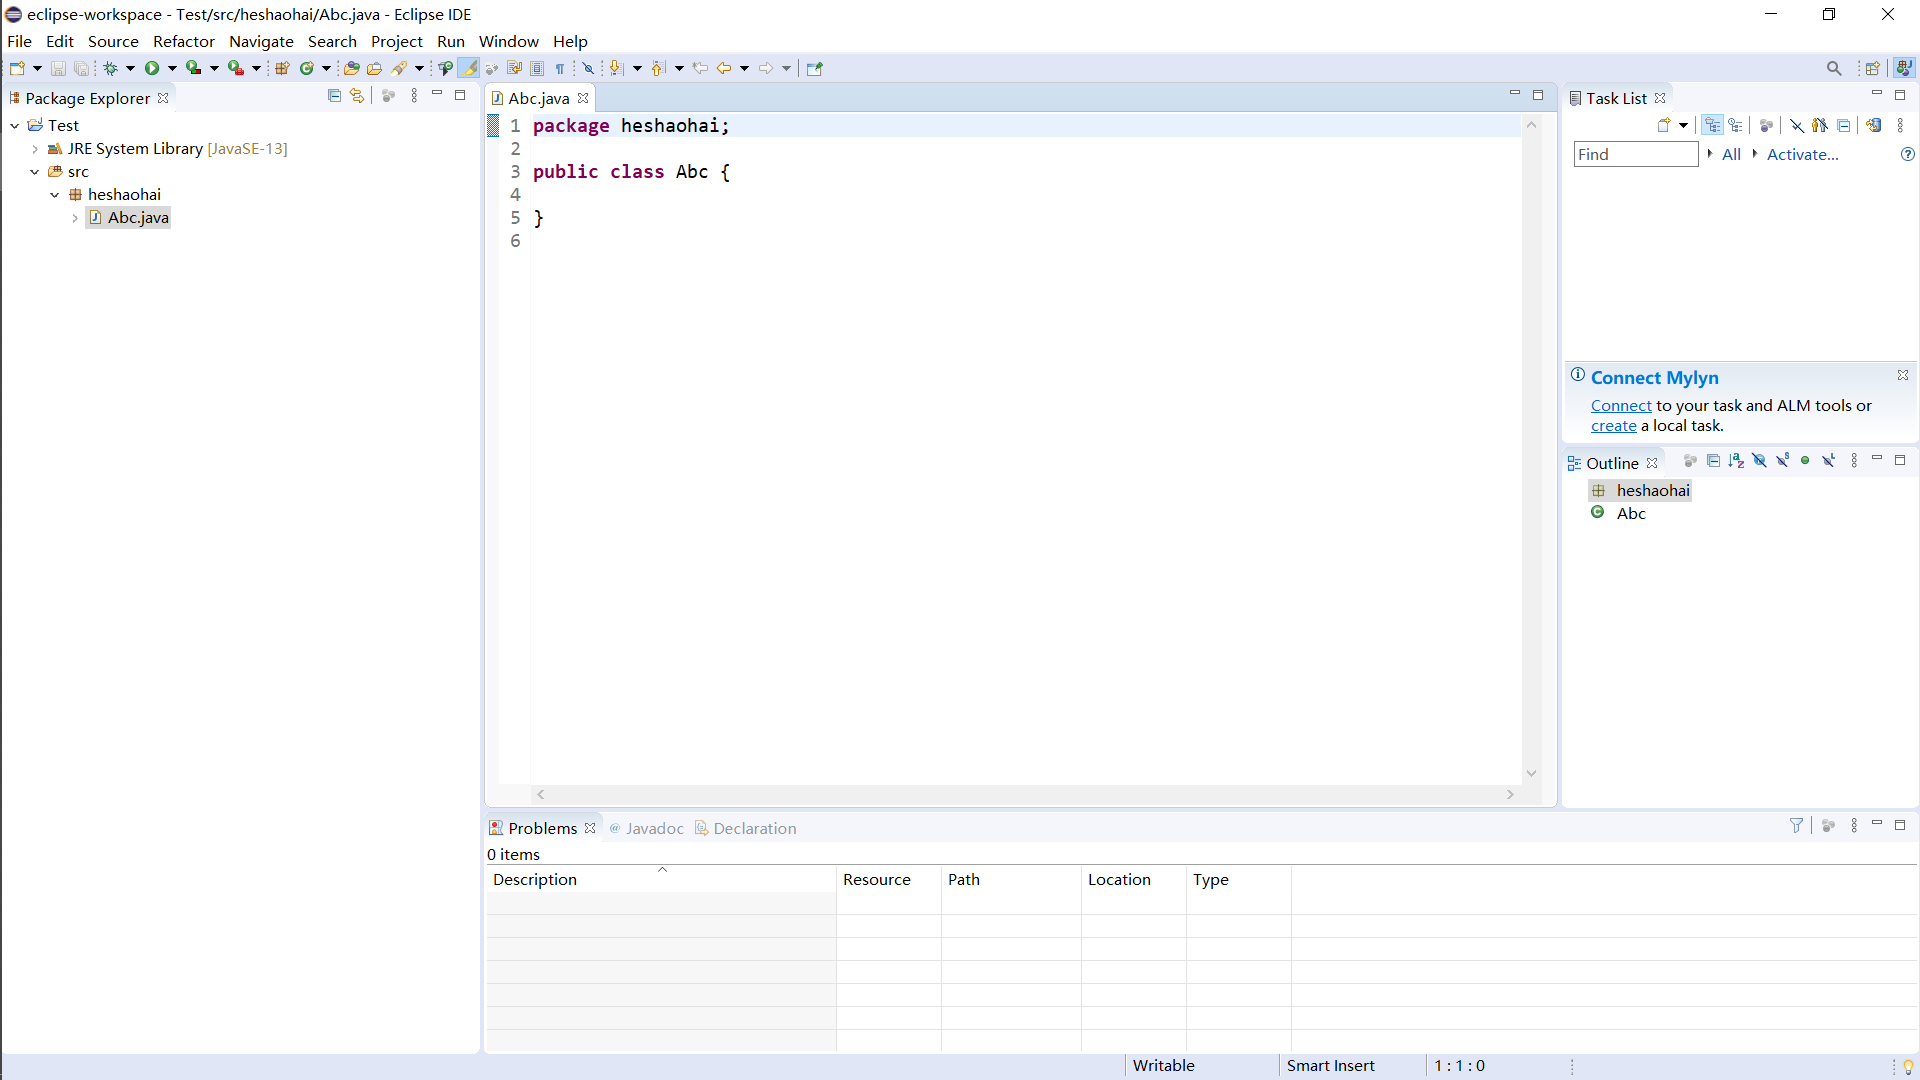
Task: Click New Java Package toolbar icon
Action: pos(282,68)
